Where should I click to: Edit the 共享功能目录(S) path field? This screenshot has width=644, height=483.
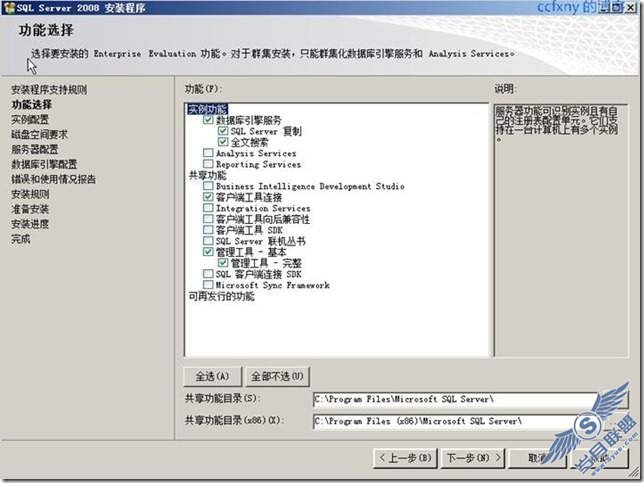point(455,399)
